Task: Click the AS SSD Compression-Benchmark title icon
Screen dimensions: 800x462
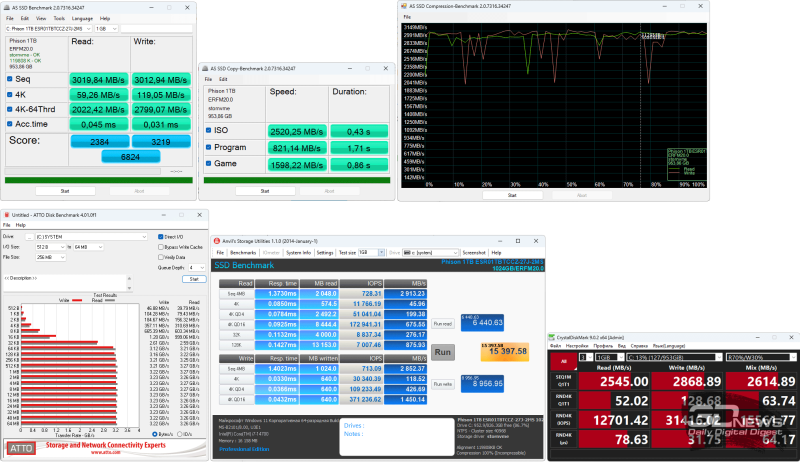Action: click(404, 6)
